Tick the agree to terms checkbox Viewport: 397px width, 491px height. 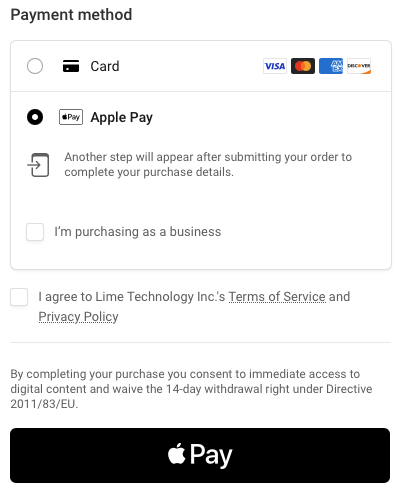19,297
